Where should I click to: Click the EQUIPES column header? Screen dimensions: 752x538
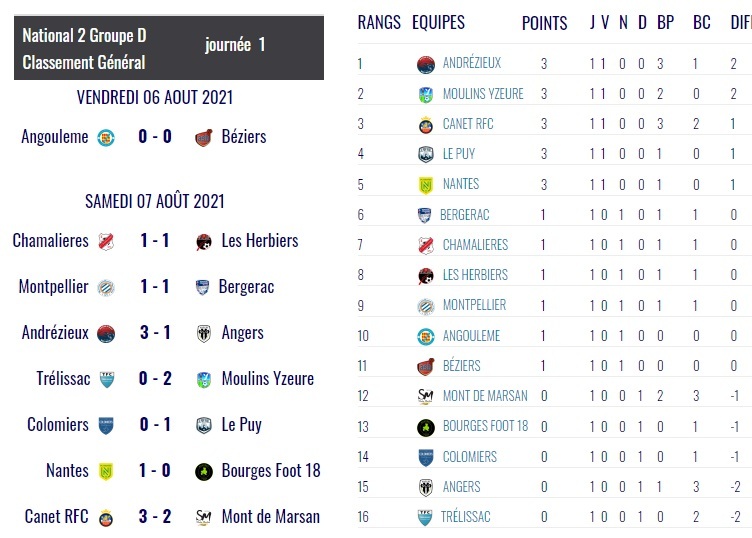(x=438, y=22)
